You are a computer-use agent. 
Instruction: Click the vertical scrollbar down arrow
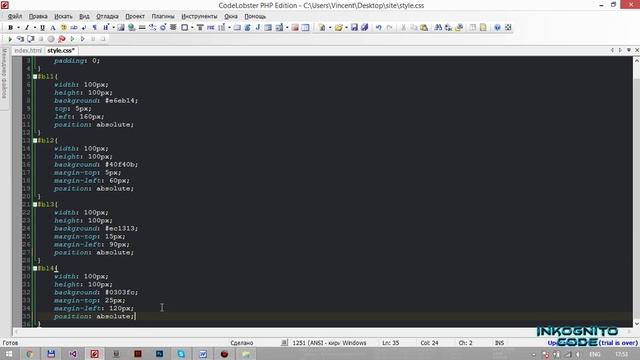pos(636,323)
